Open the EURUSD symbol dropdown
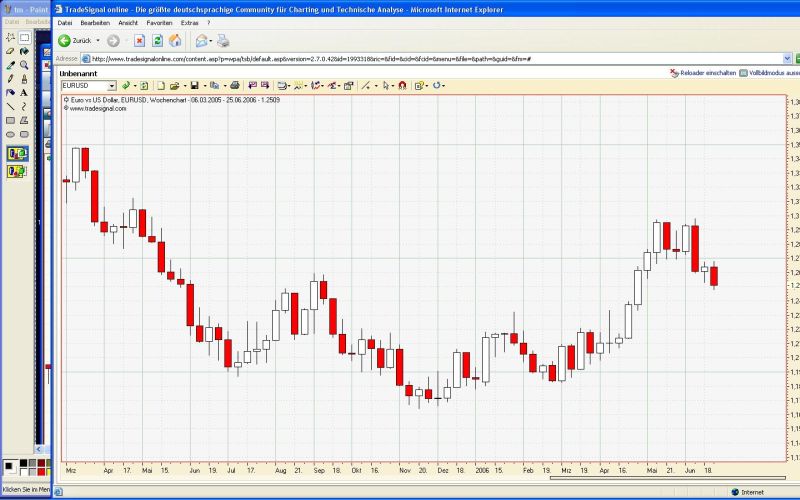 coord(112,86)
